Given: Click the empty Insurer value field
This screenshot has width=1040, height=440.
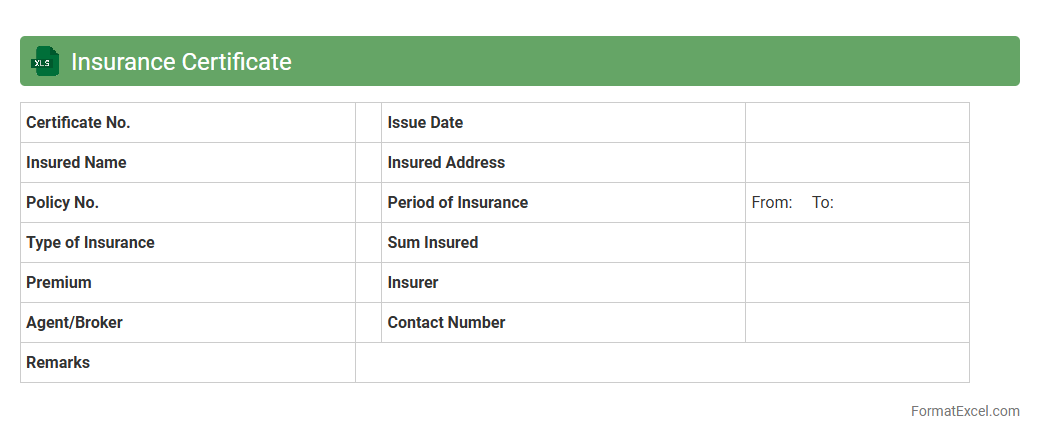Looking at the screenshot, I should point(857,283).
